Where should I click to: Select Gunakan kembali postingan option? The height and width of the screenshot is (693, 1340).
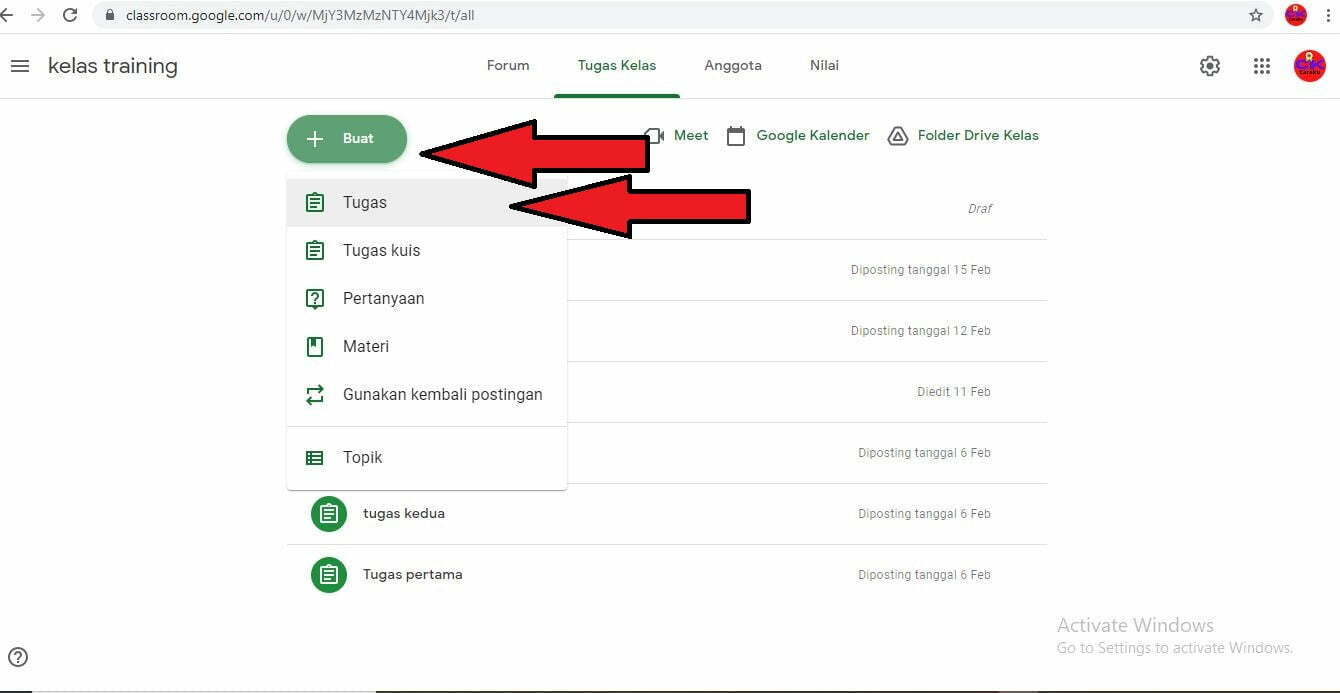[442, 395]
